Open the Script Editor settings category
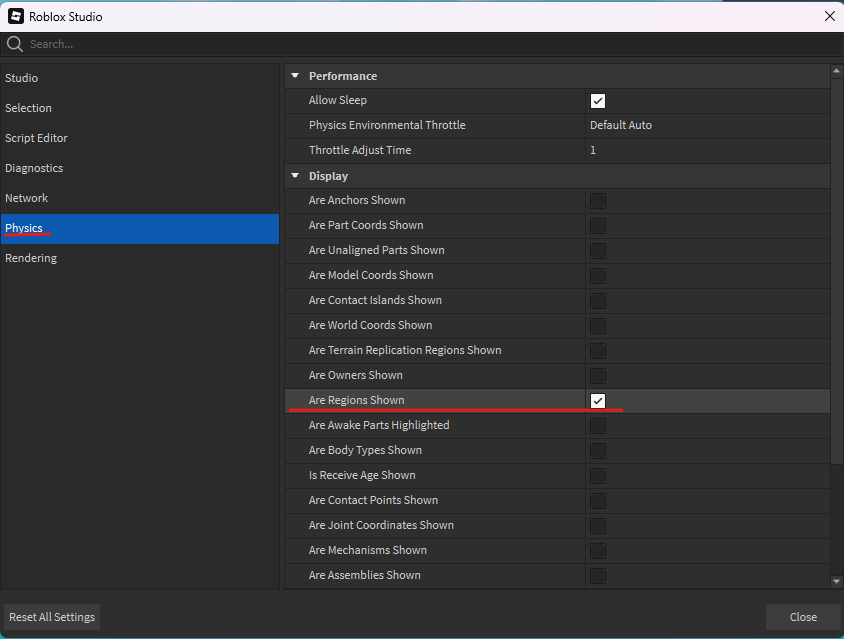The width and height of the screenshot is (844, 639). [139, 138]
